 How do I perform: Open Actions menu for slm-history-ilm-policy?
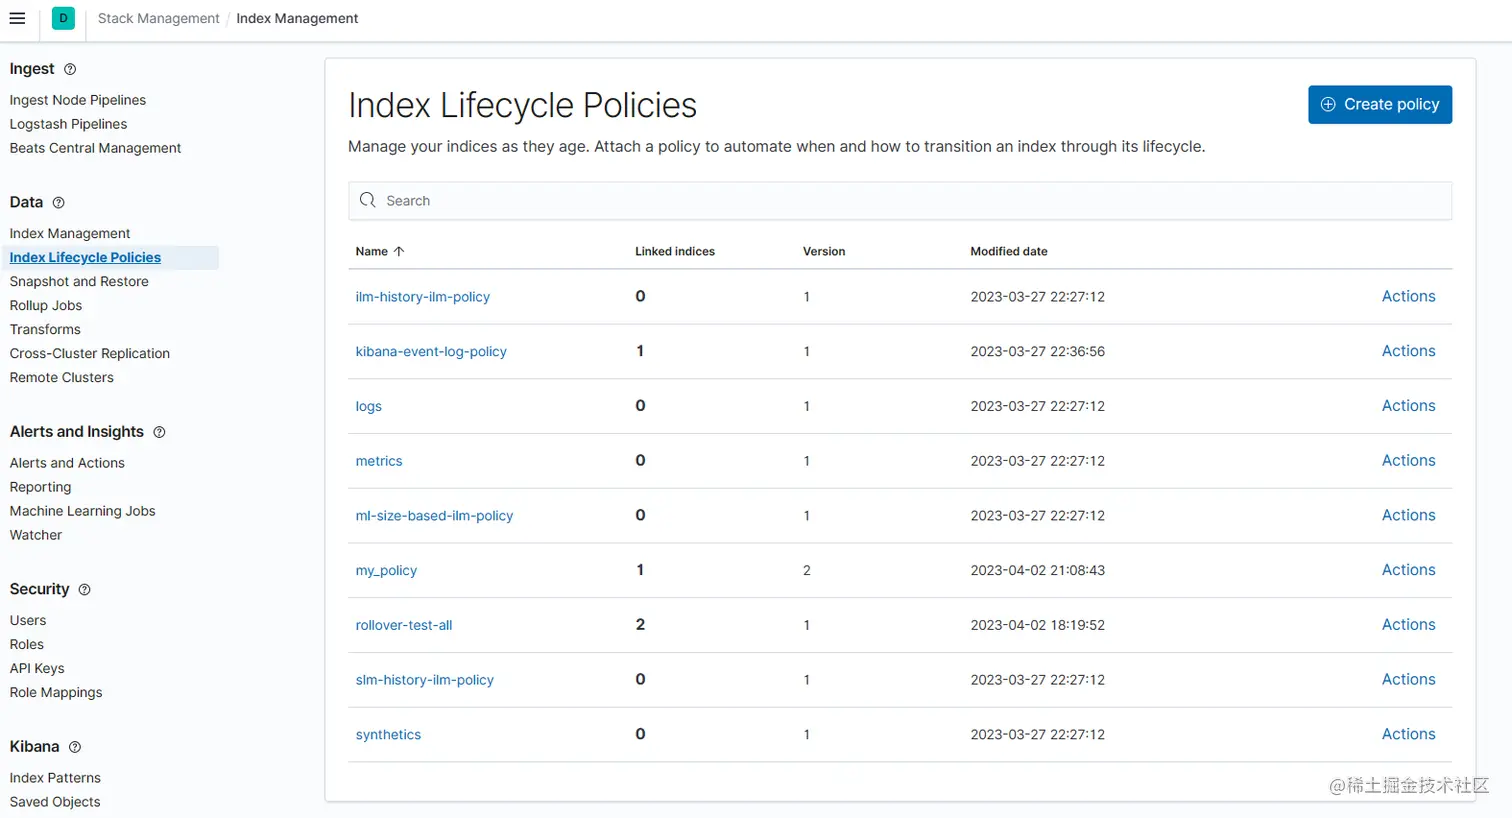point(1407,679)
